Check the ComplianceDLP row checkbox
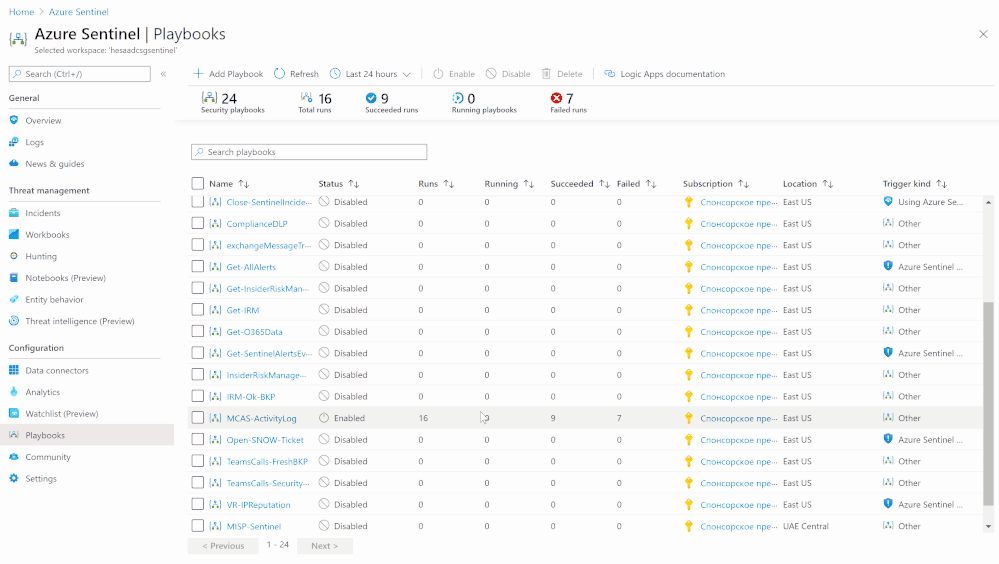The width and height of the screenshot is (999, 564). tap(198, 223)
